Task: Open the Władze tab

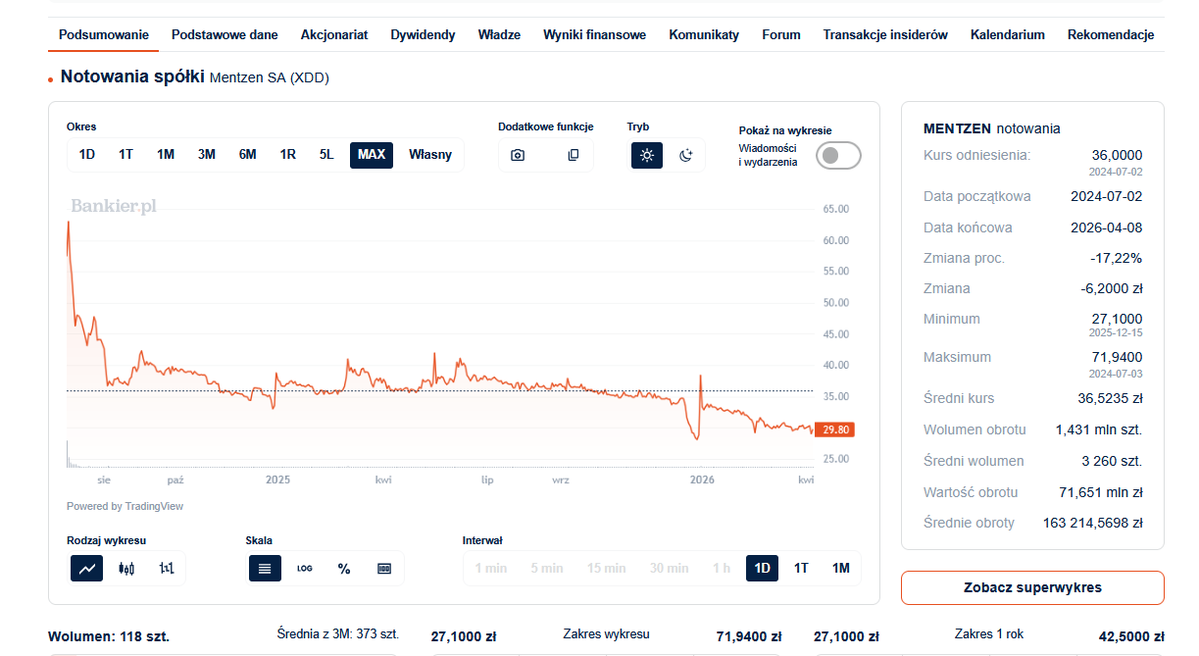Action: [x=499, y=34]
